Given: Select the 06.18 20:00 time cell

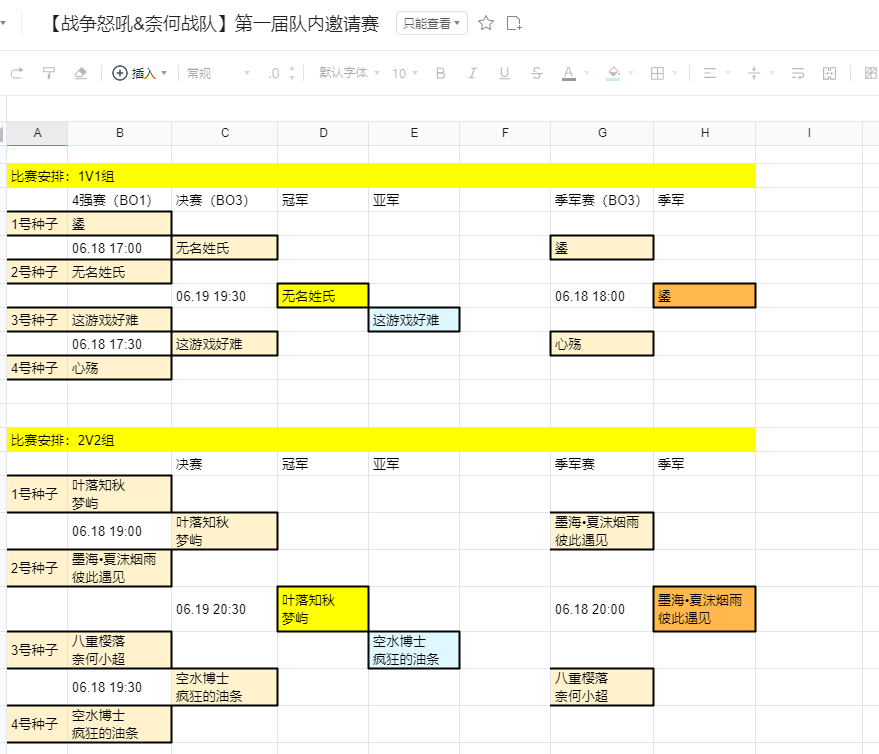Looking at the screenshot, I should point(602,609).
